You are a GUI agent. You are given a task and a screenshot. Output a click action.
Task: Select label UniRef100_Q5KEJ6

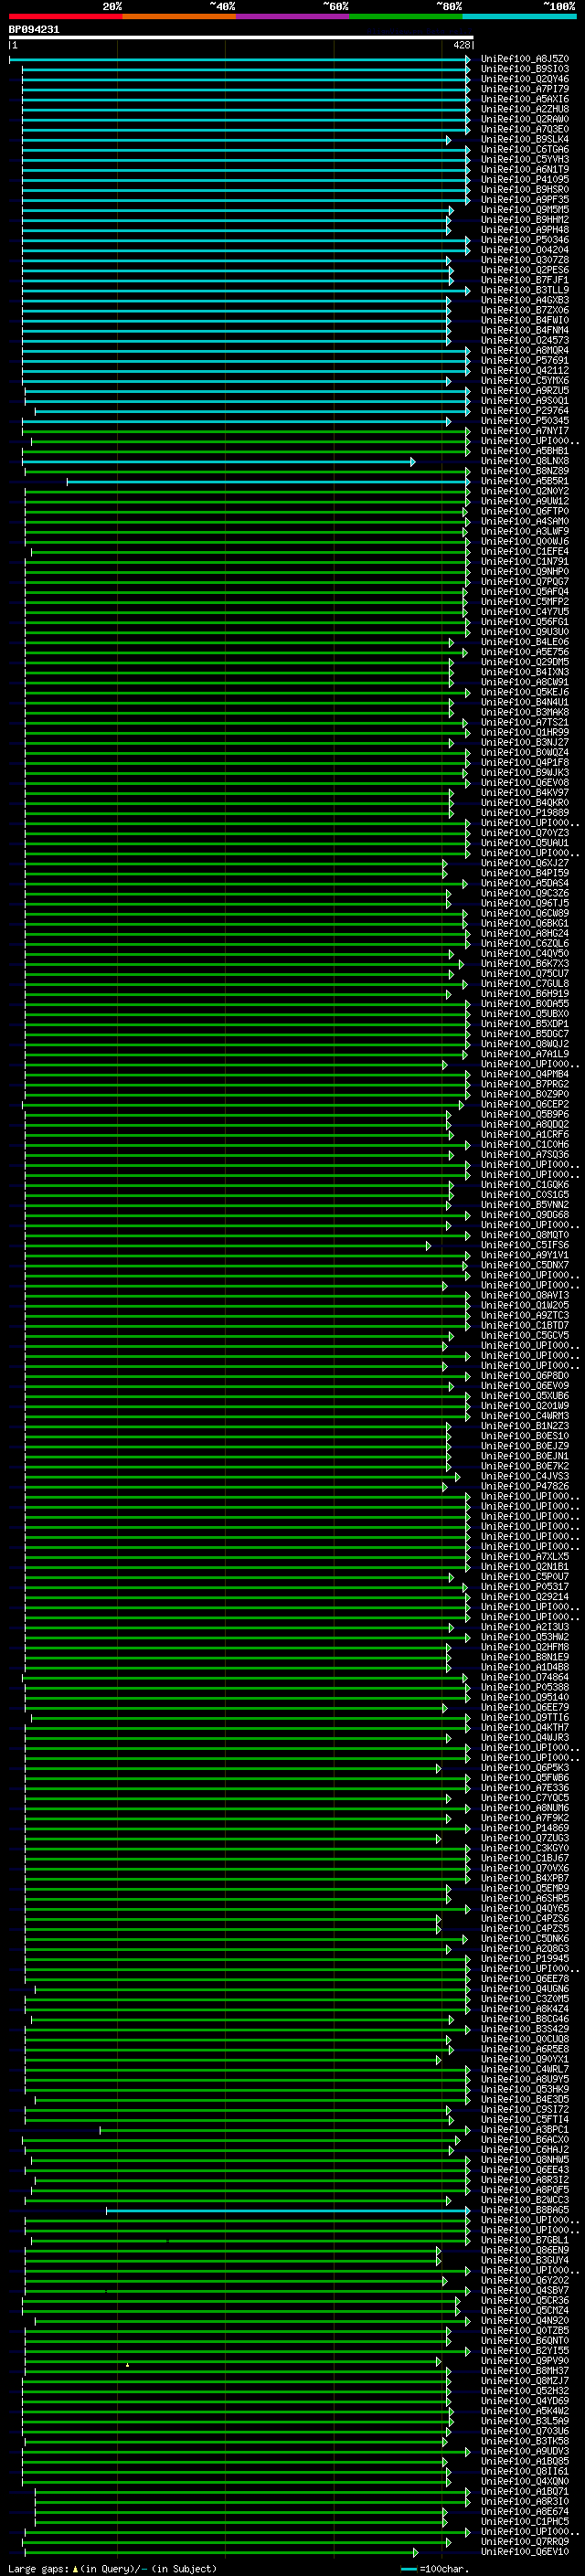coord(525,692)
